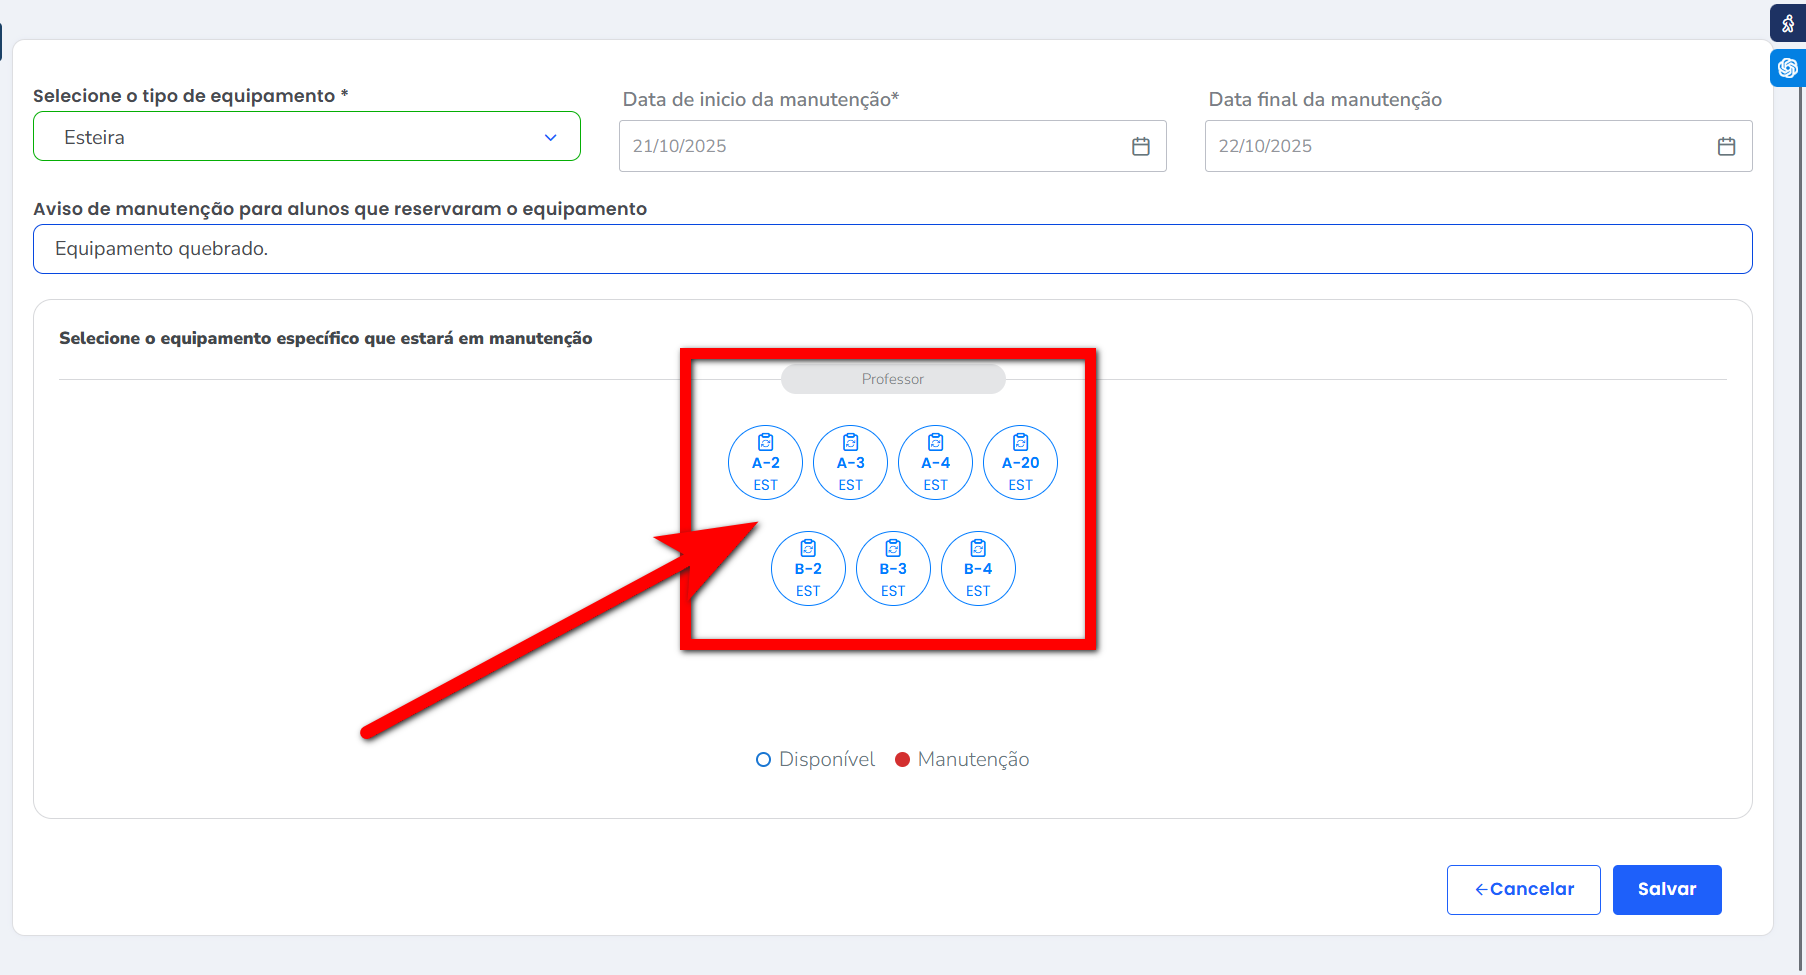Click the Cancelar button
This screenshot has width=1806, height=975.
(x=1523, y=890)
